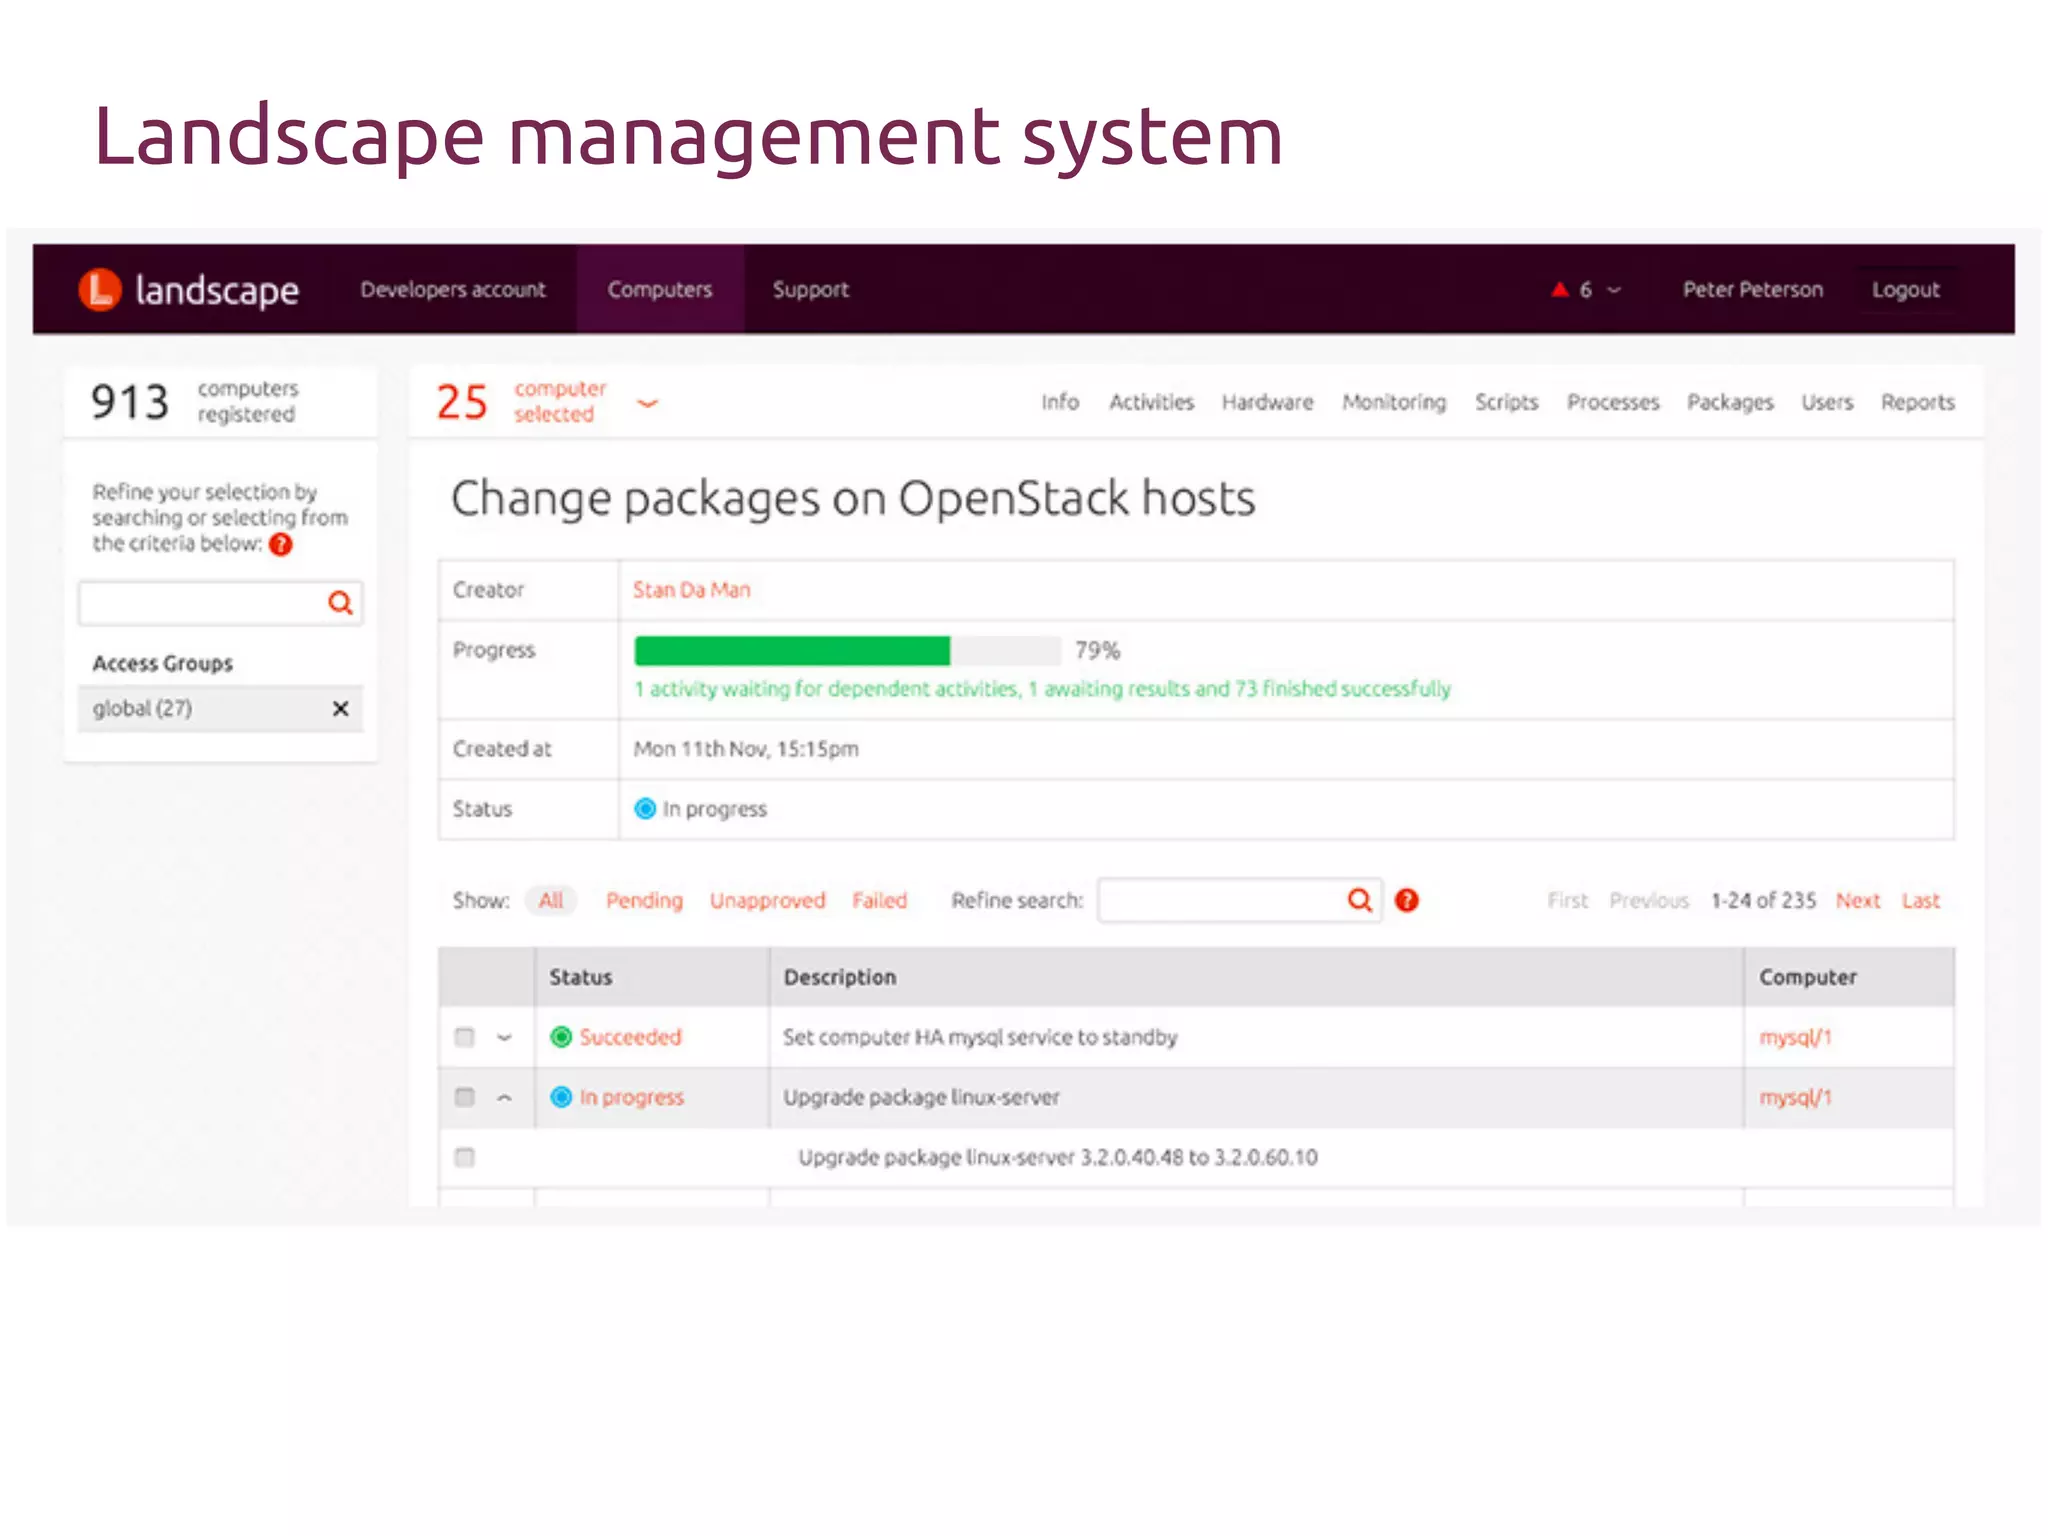Open mysql/1 link in Succeeded row
Viewport: 2048px width, 1536px height.
pyautogui.click(x=1795, y=1037)
